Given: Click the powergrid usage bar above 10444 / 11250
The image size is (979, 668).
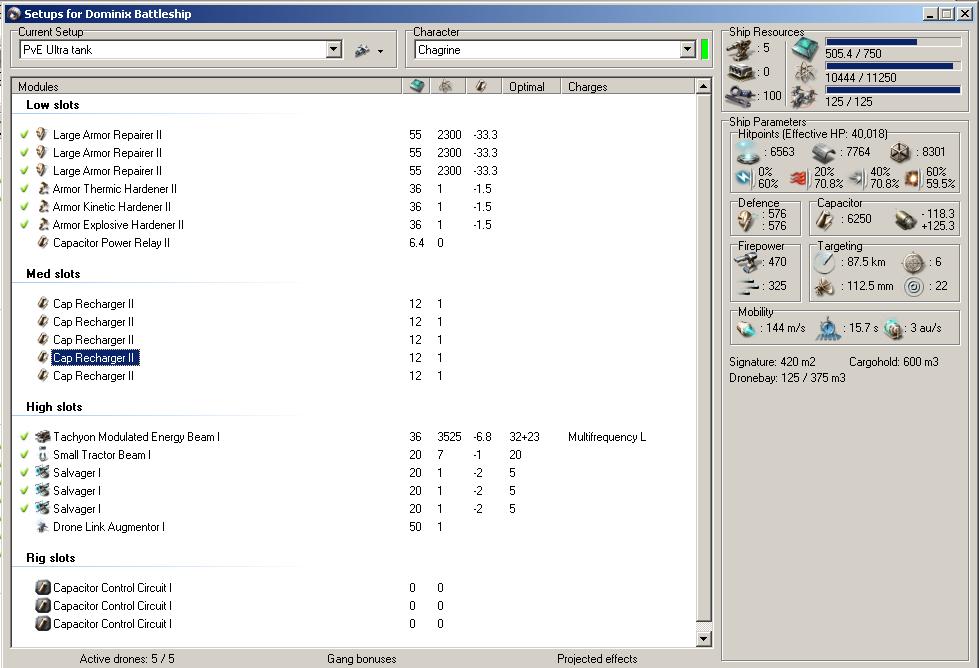Looking at the screenshot, I should coord(893,66).
